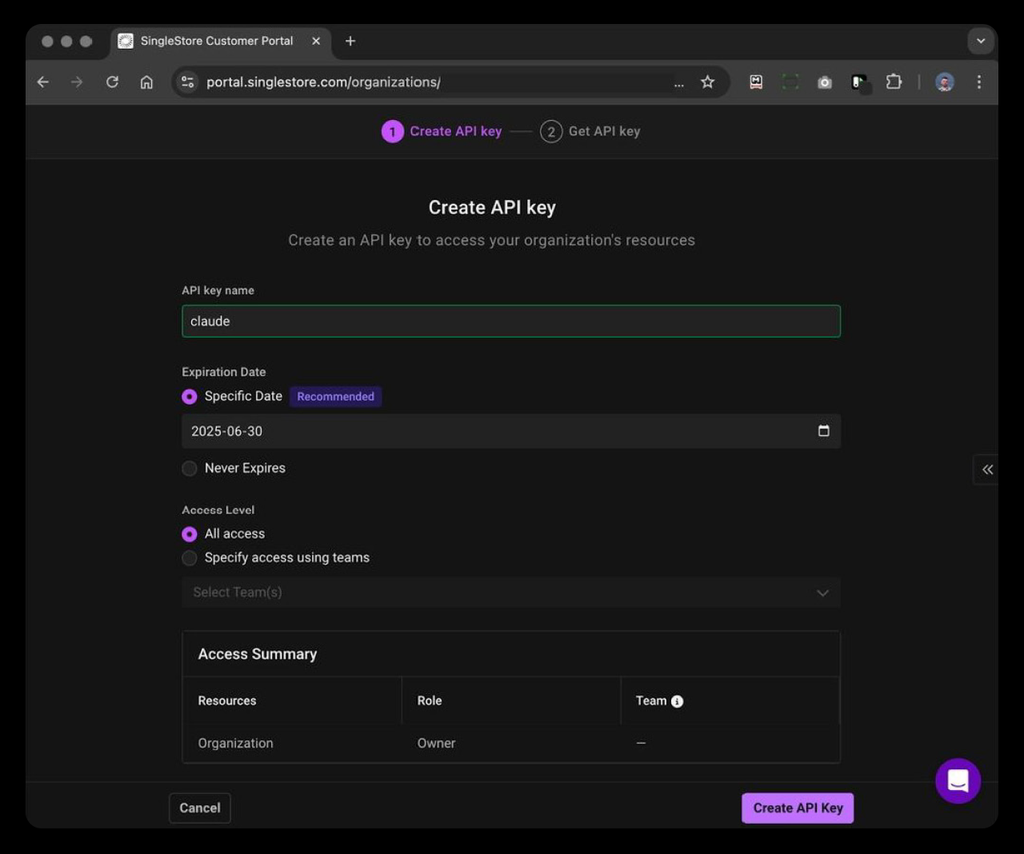Bookmark this page with the star
This screenshot has width=1024, height=854.
coord(708,82)
